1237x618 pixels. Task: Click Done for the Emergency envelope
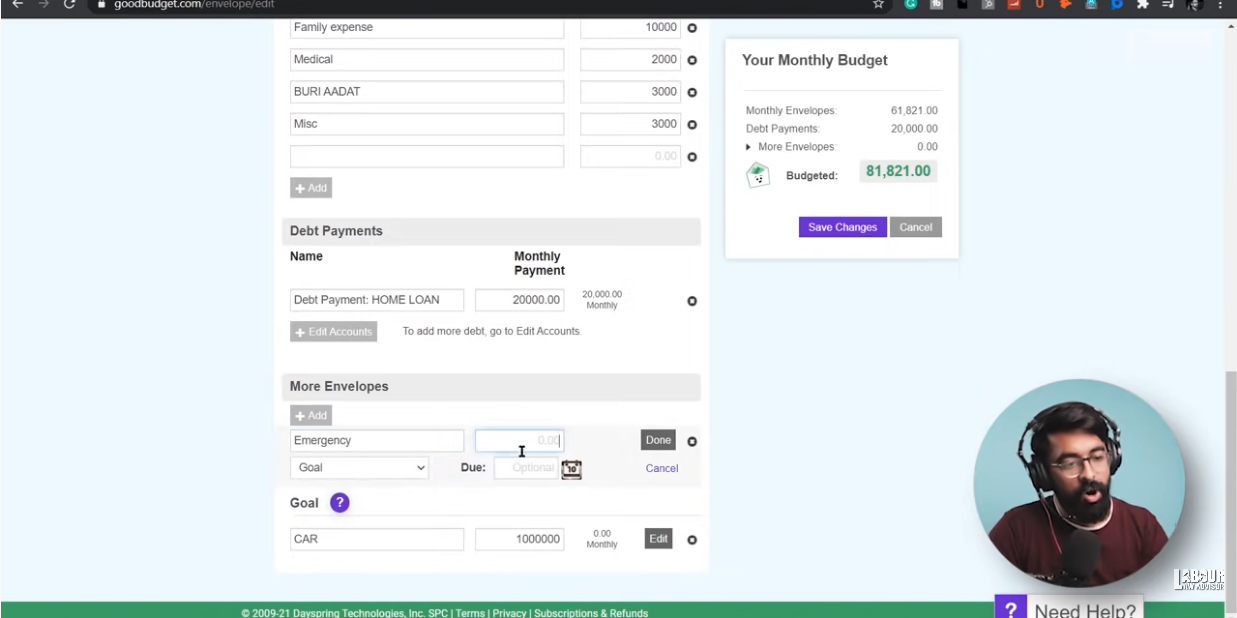pyautogui.click(x=657, y=440)
